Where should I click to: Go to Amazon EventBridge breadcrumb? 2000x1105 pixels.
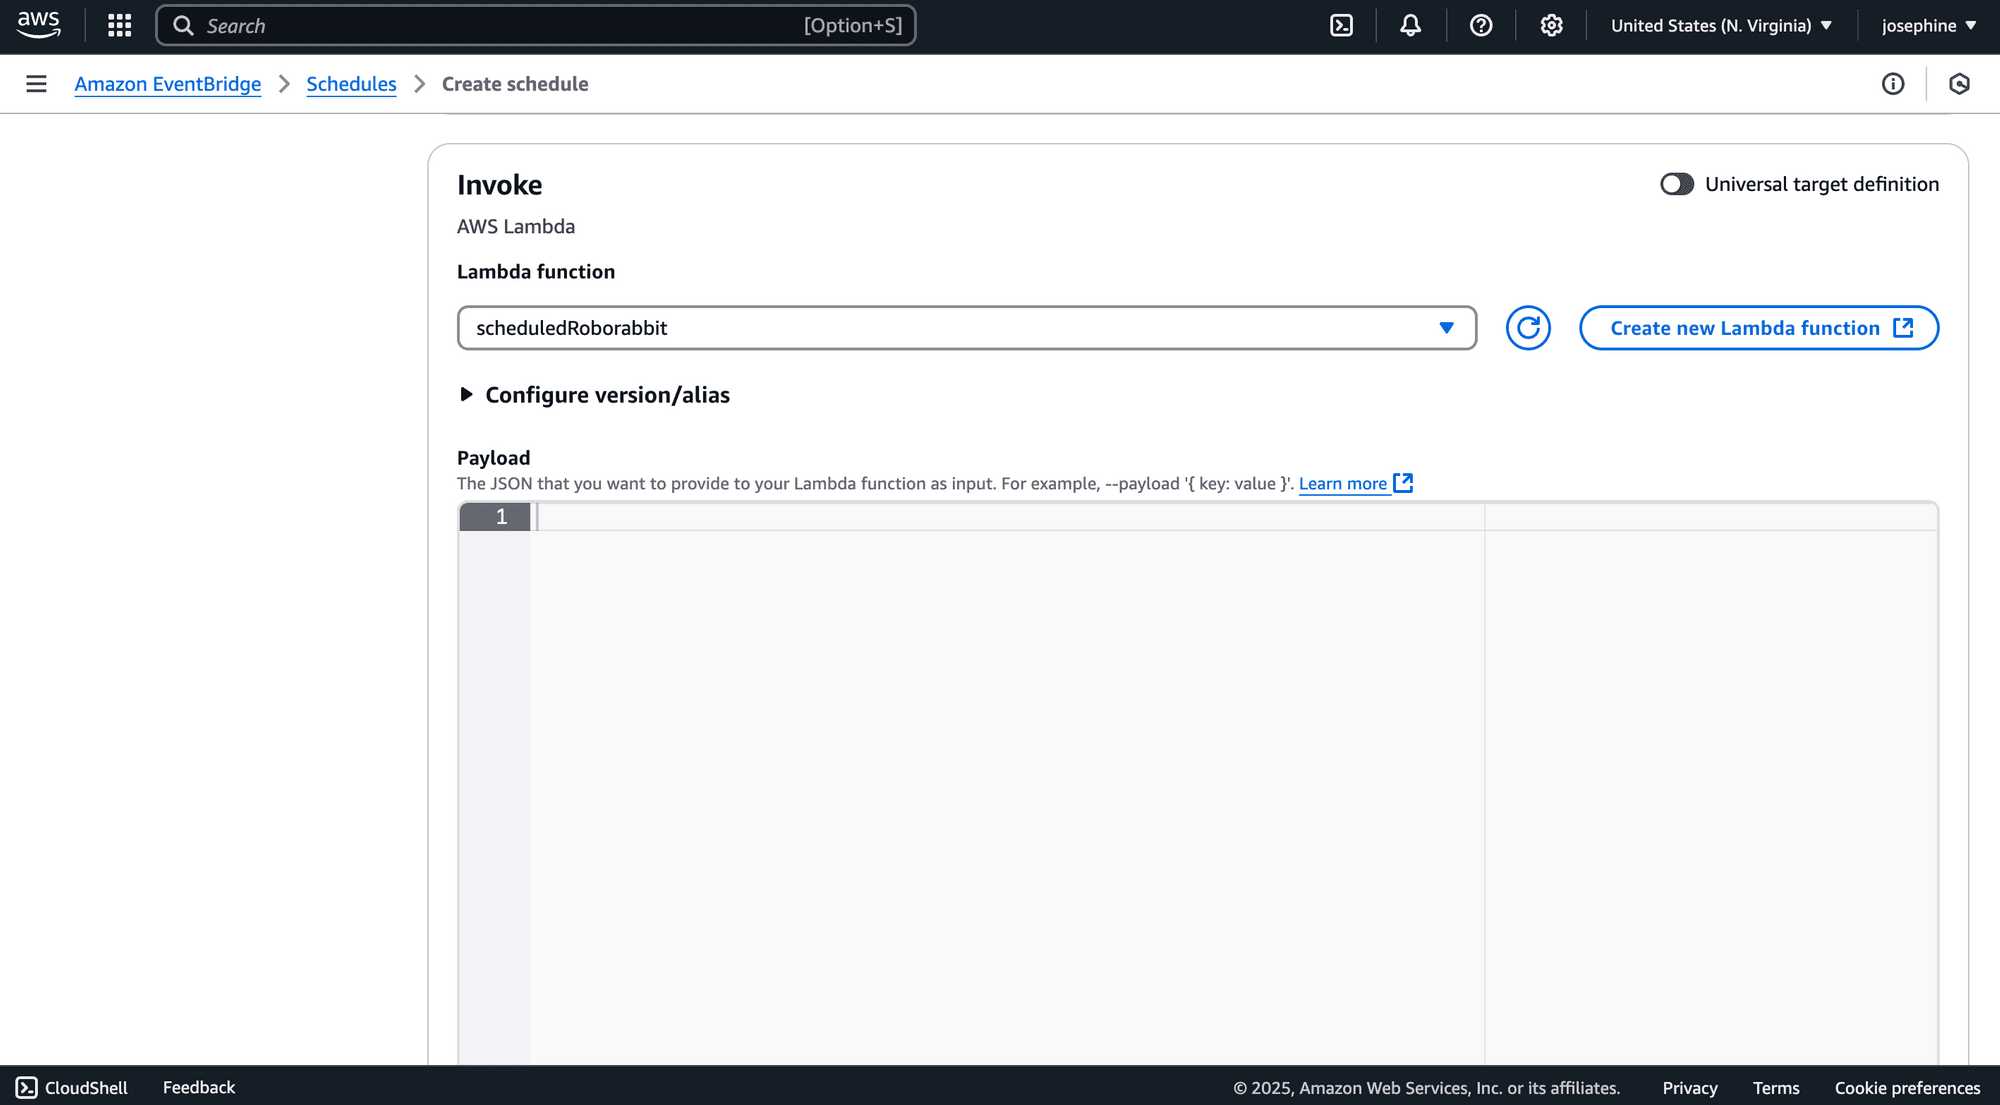(168, 84)
